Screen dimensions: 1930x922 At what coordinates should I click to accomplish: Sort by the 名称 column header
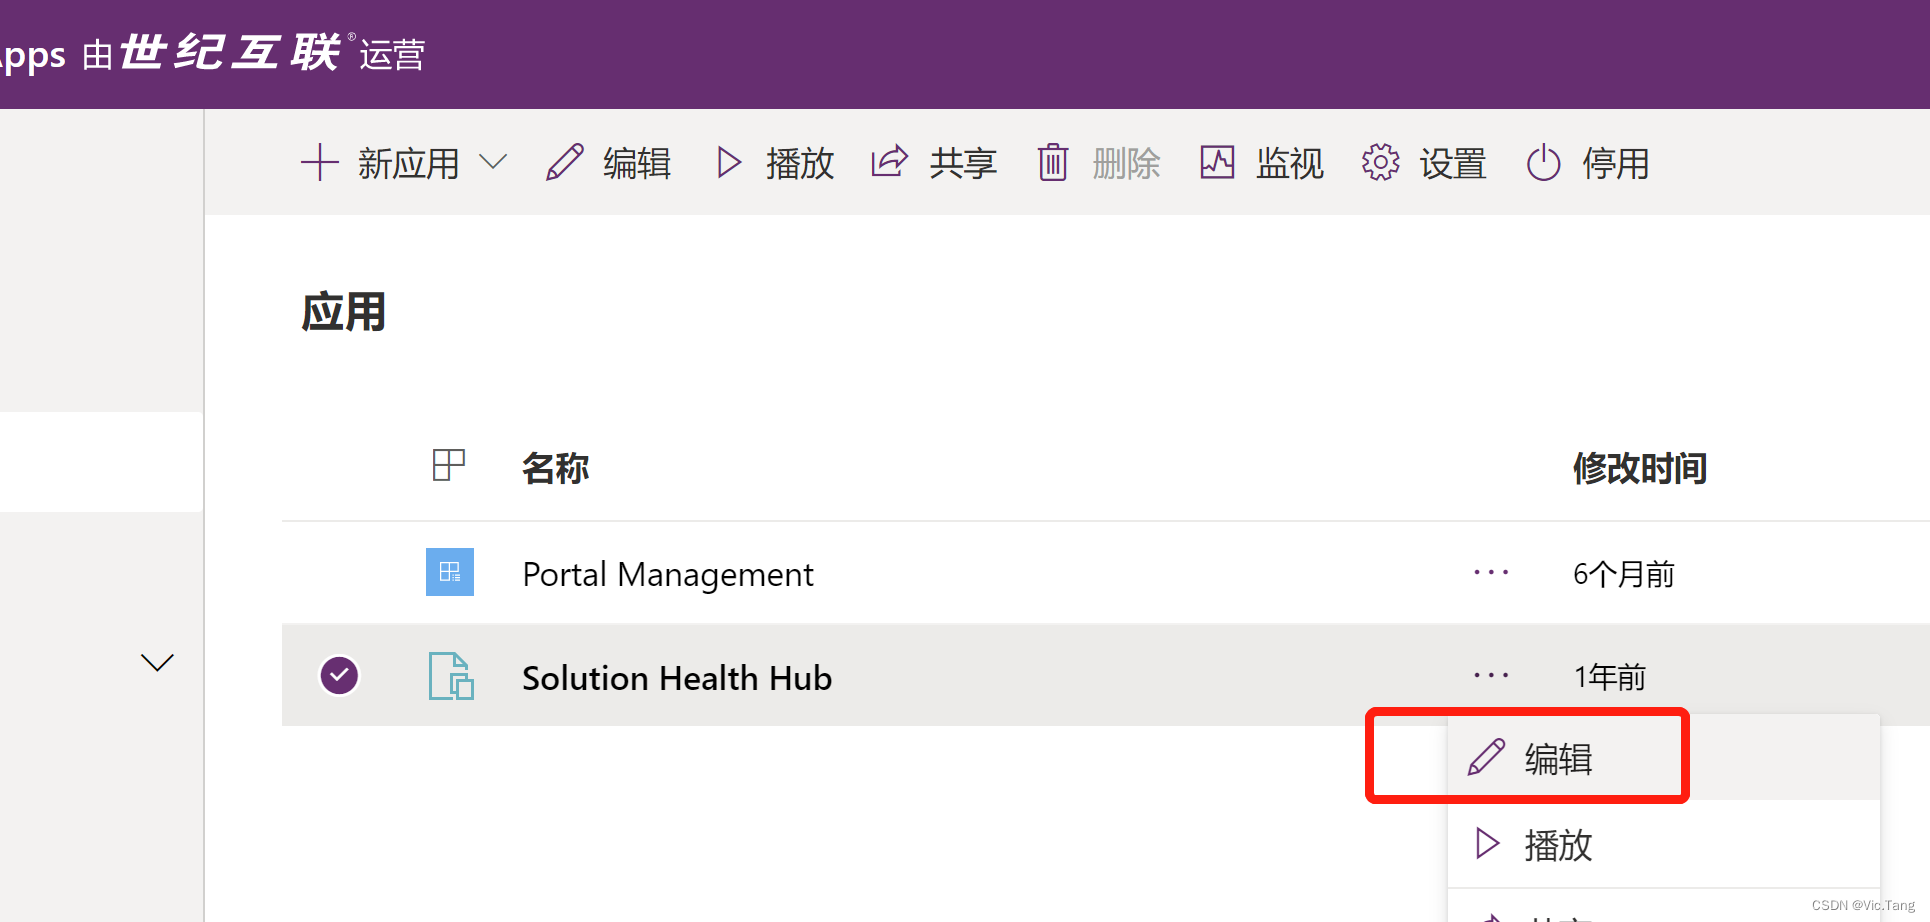coord(556,468)
